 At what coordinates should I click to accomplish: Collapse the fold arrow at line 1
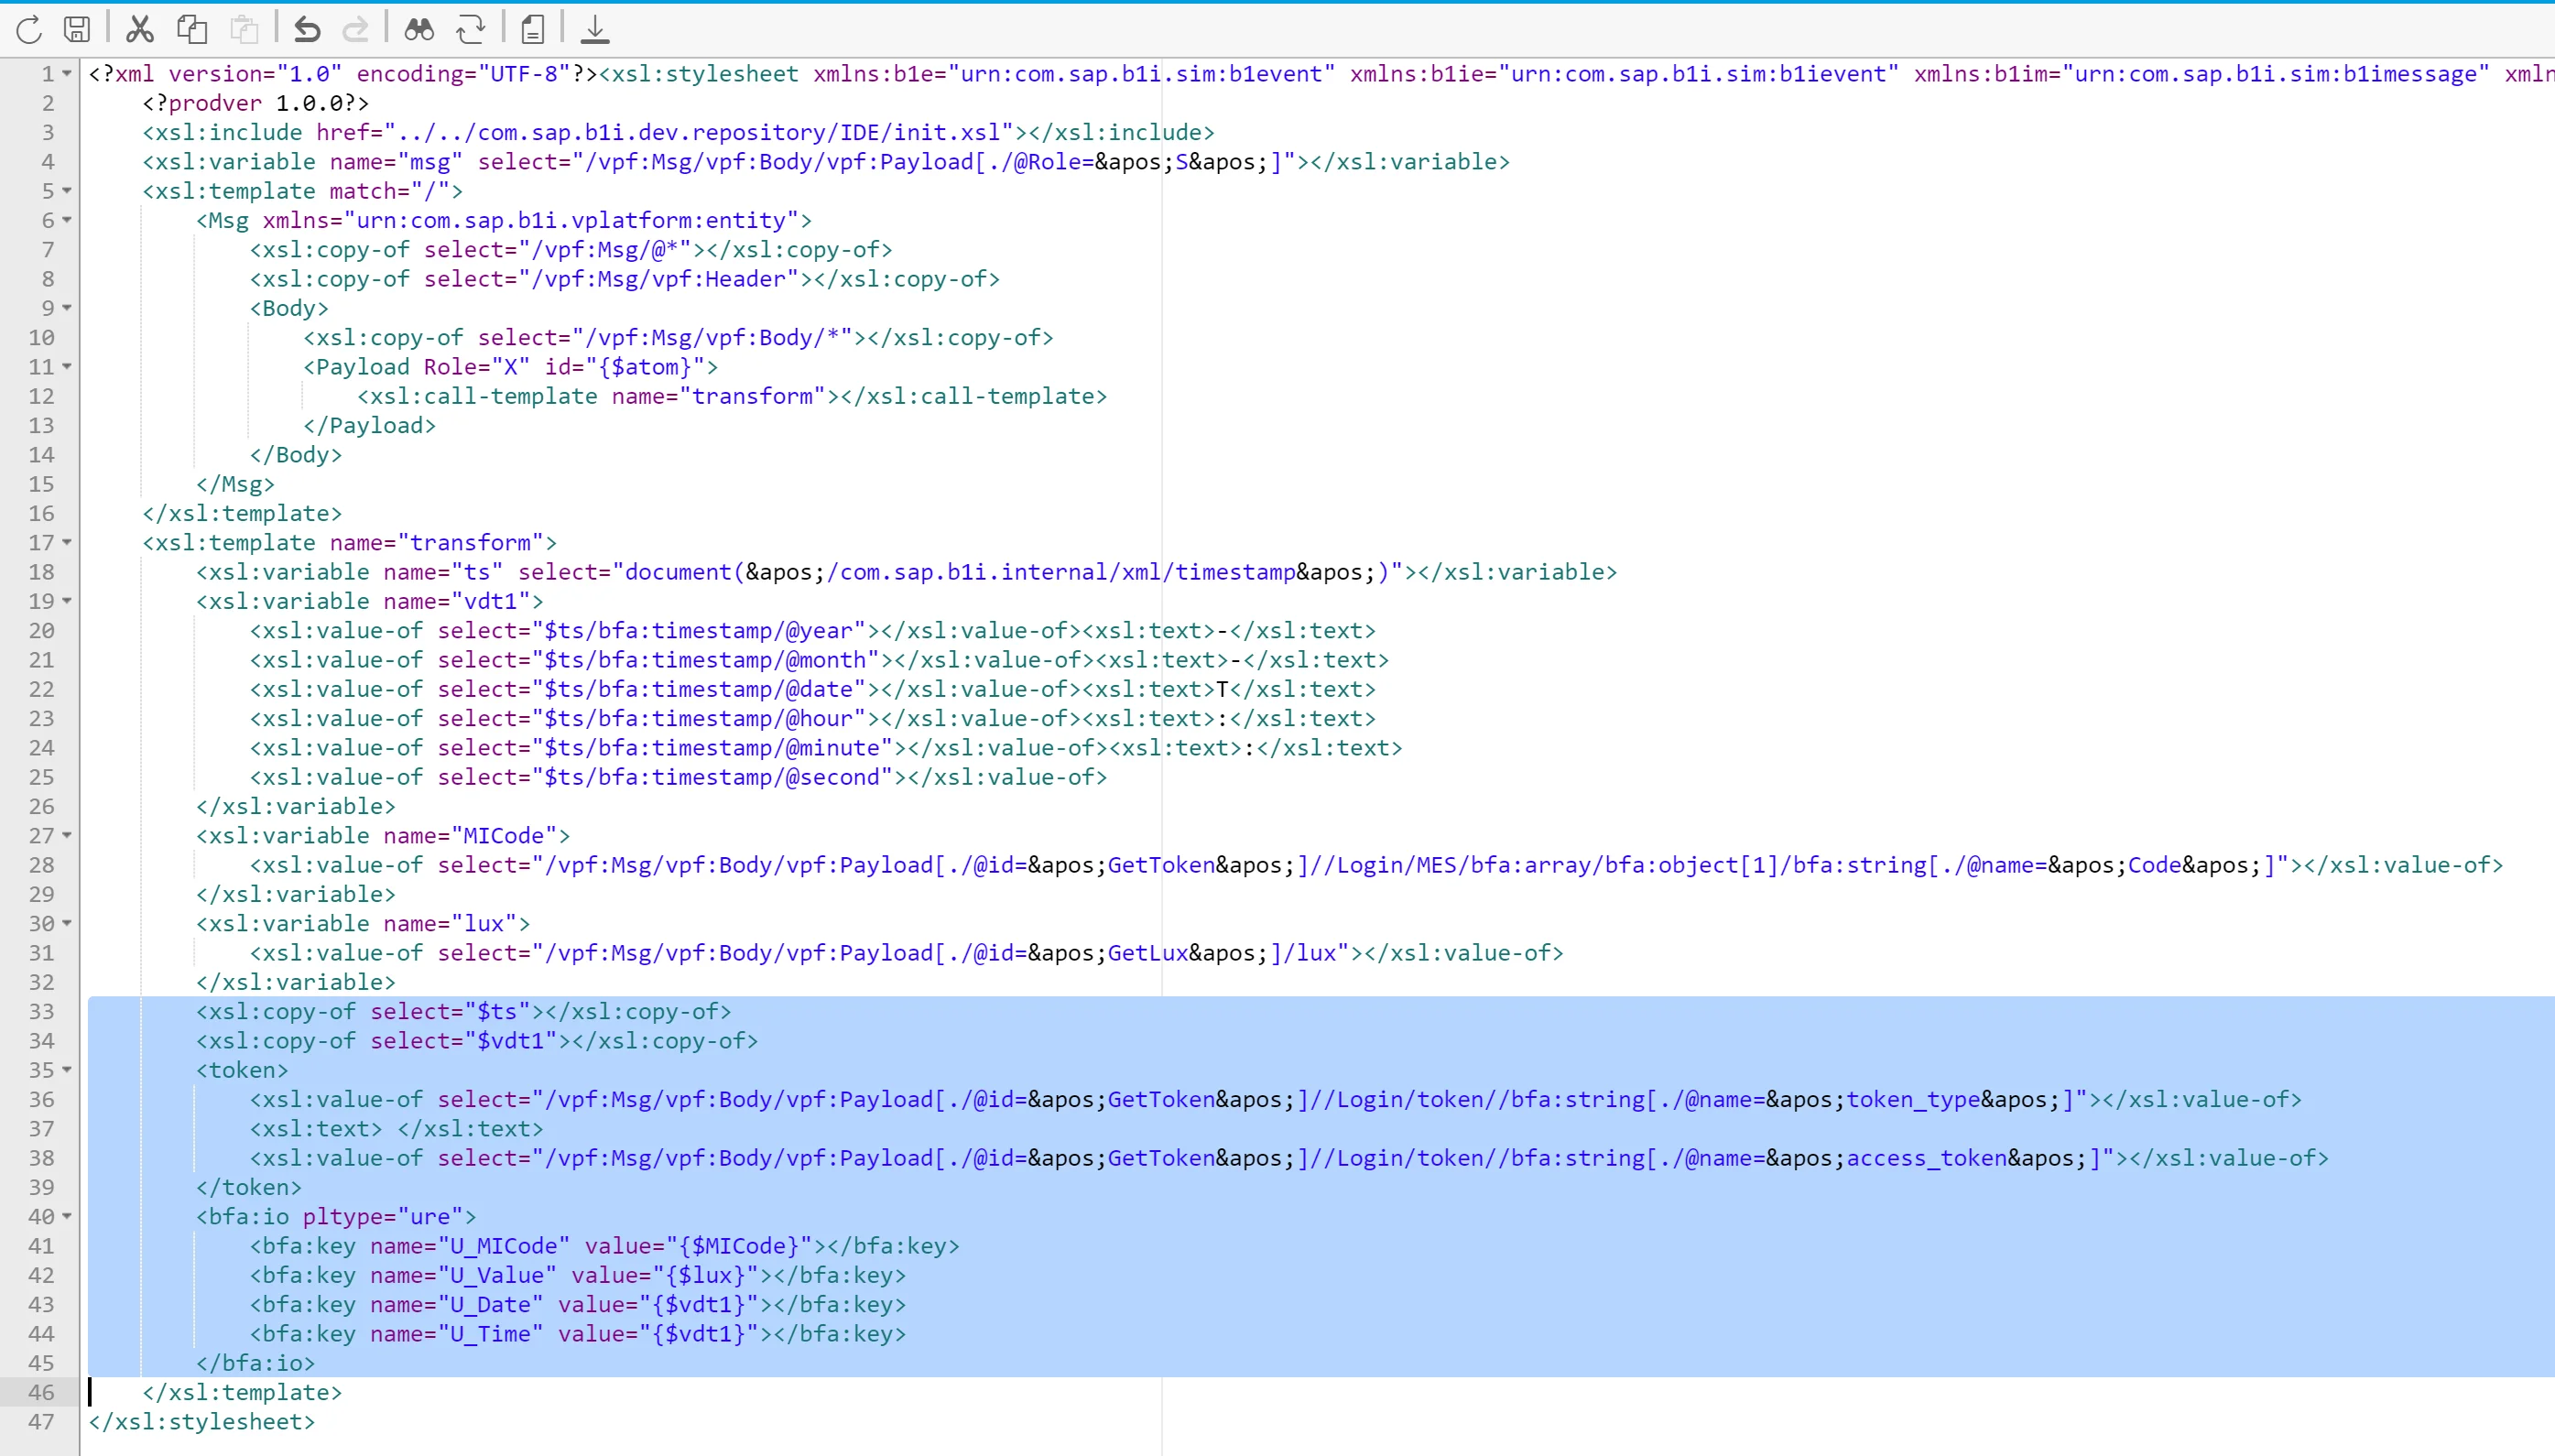pos(67,74)
